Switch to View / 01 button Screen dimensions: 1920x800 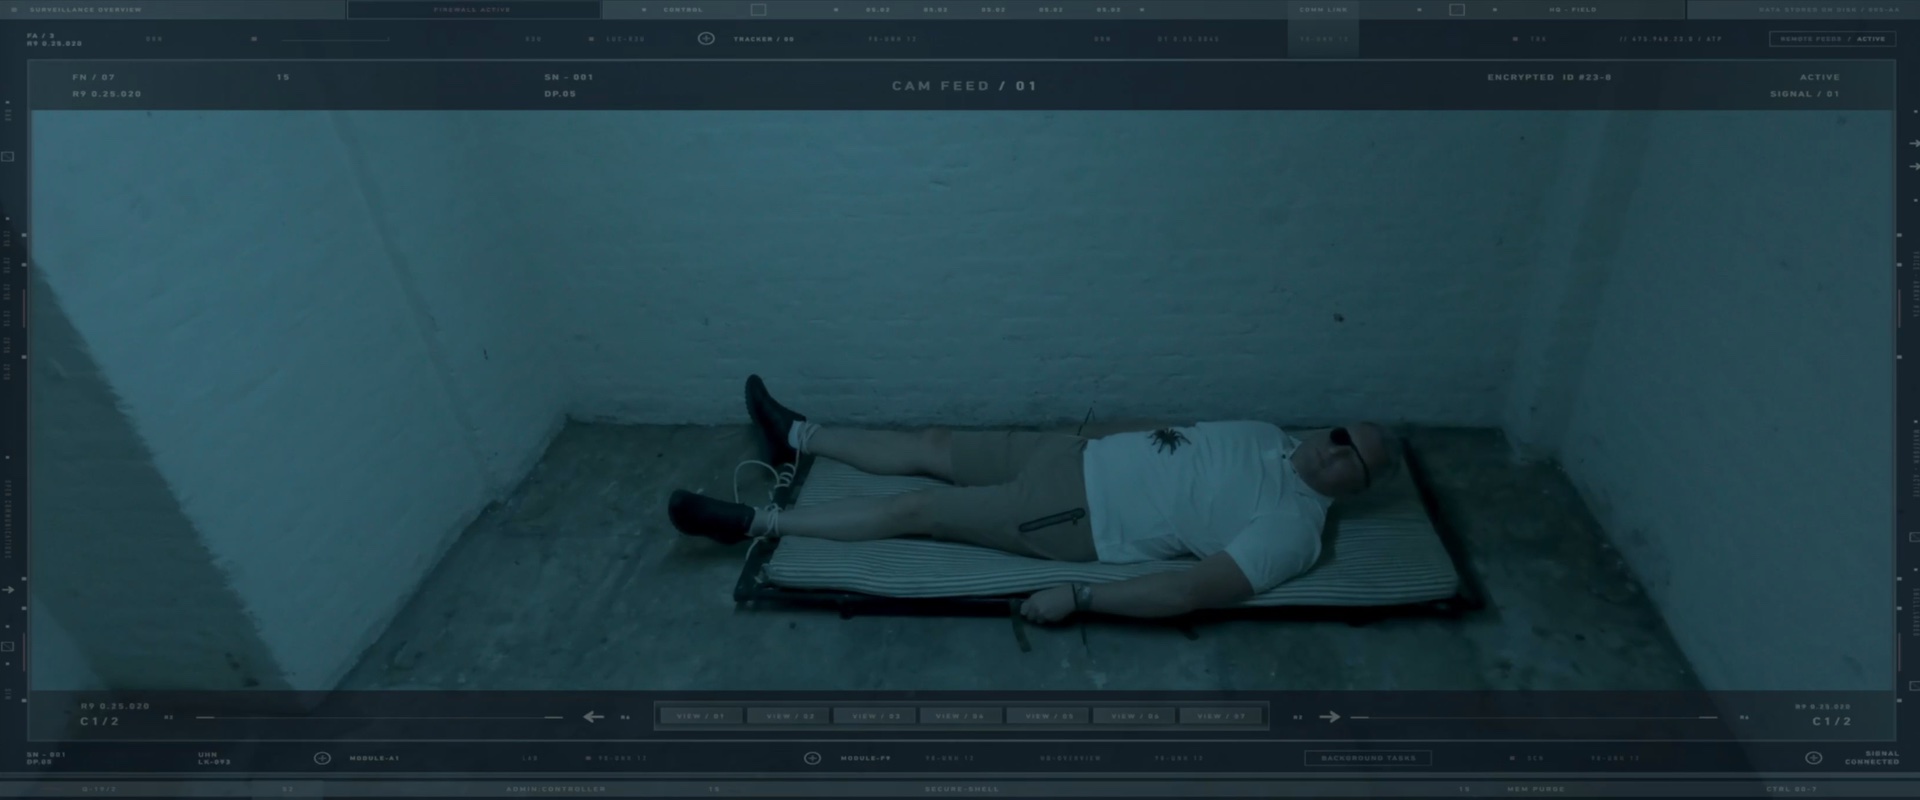pos(700,717)
